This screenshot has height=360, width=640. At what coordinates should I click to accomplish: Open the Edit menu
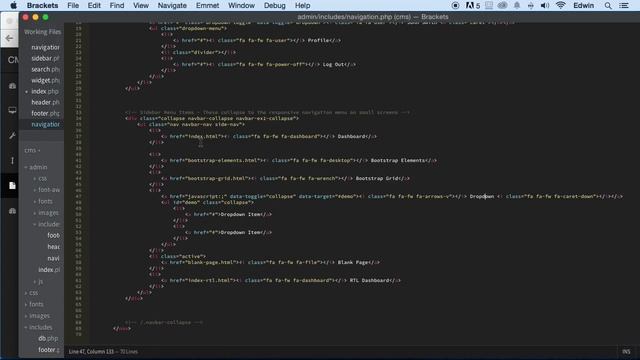(x=94, y=5)
